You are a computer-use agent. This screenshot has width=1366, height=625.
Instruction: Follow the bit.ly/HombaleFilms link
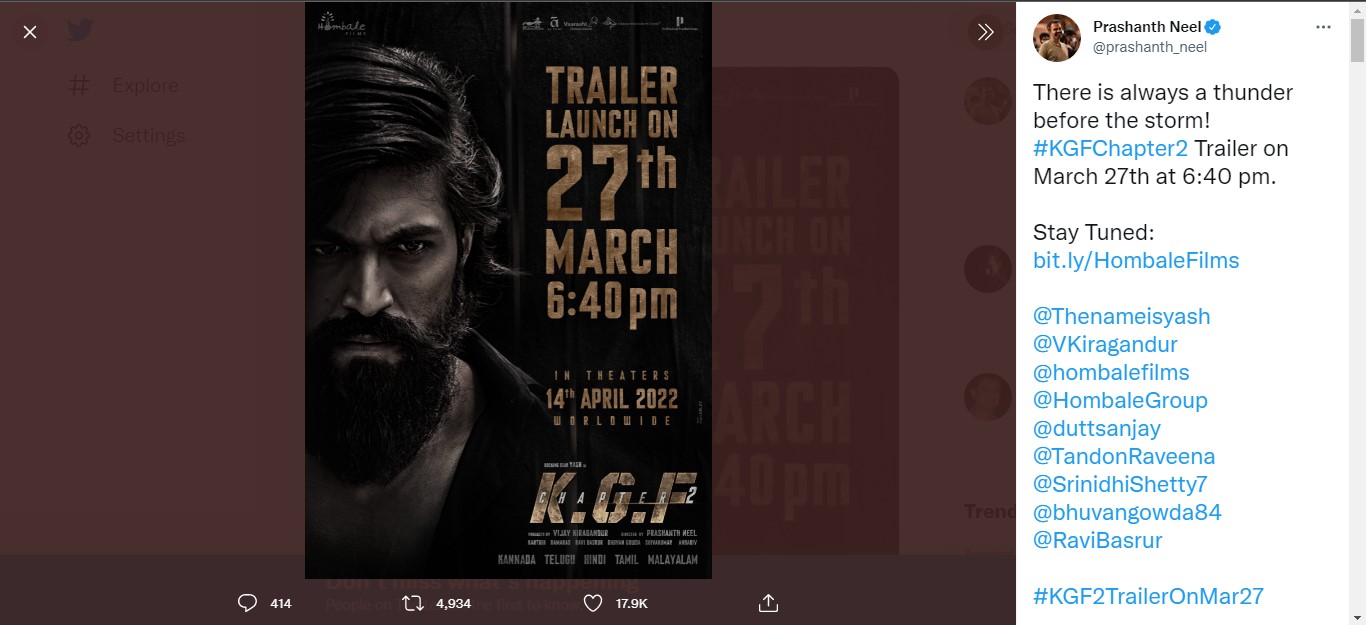(x=1136, y=260)
